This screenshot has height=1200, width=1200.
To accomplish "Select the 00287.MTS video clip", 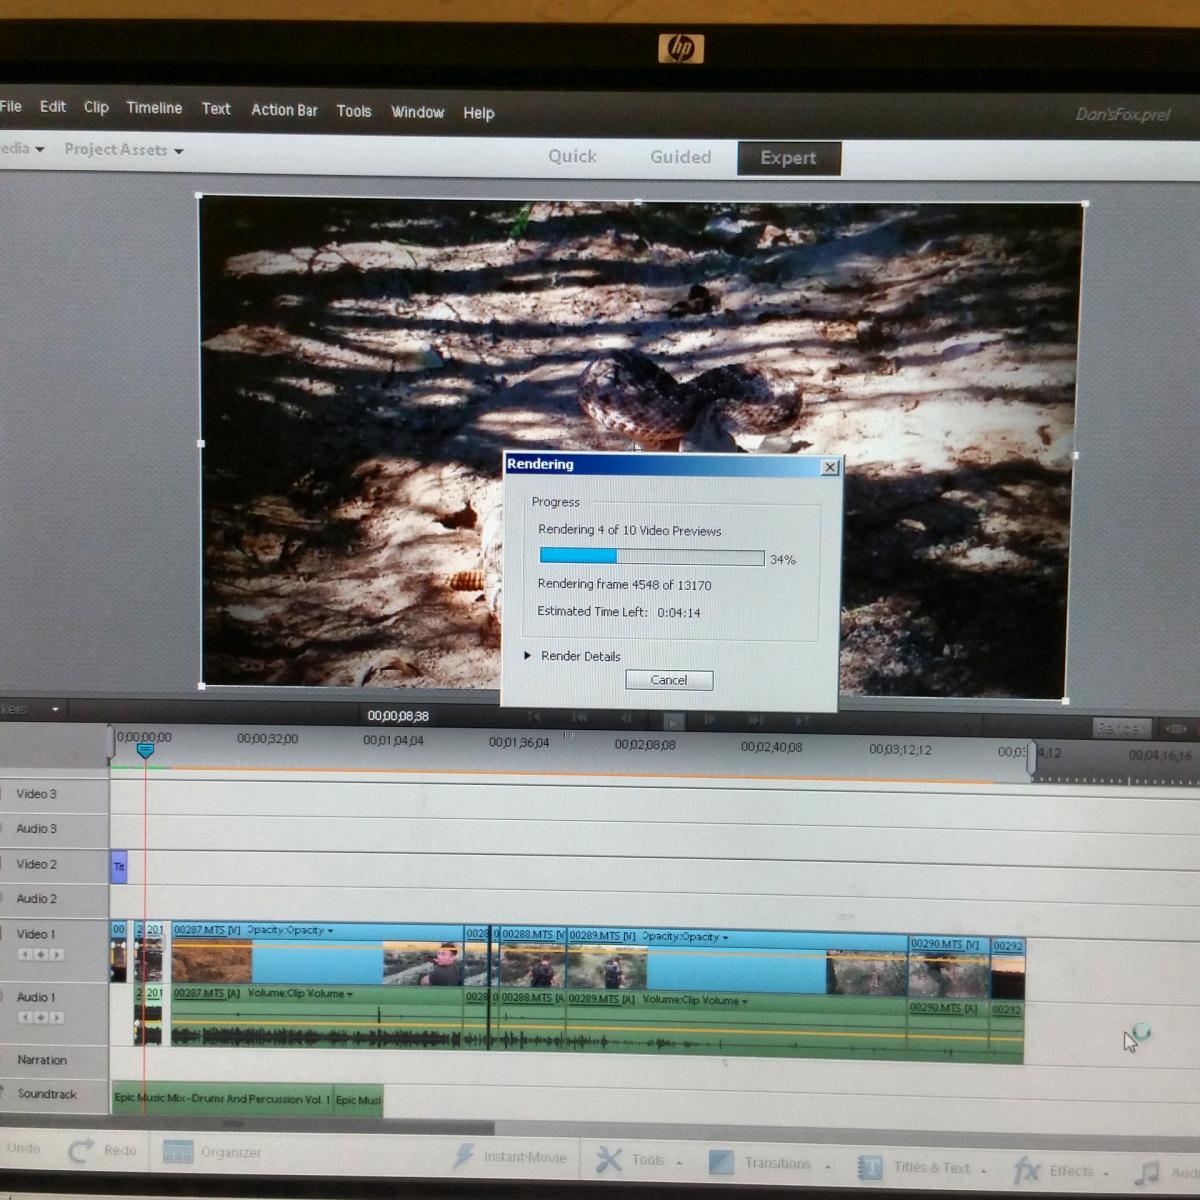I will (316, 953).
